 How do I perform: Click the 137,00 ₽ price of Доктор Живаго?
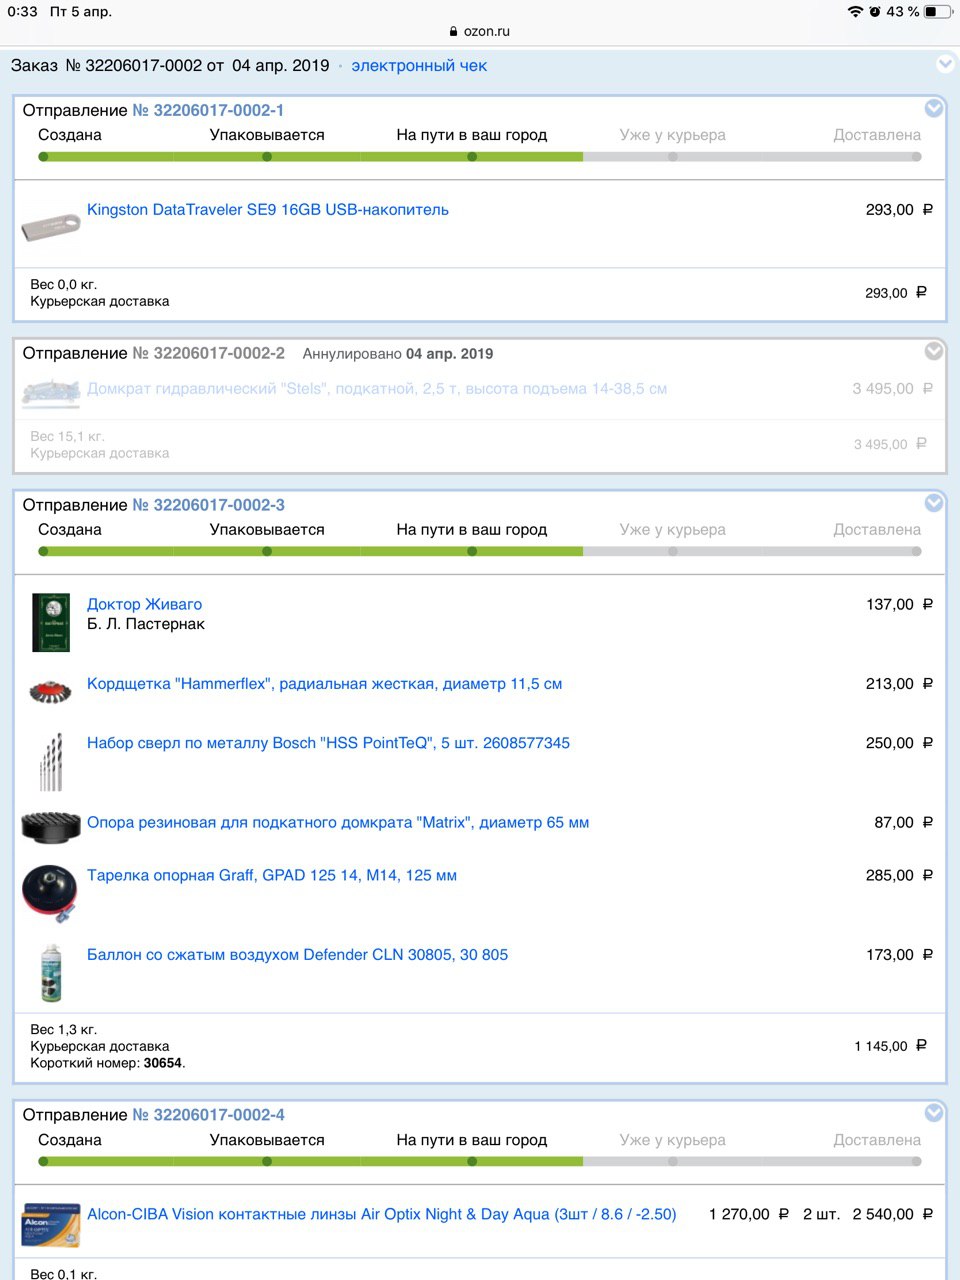[900, 605]
